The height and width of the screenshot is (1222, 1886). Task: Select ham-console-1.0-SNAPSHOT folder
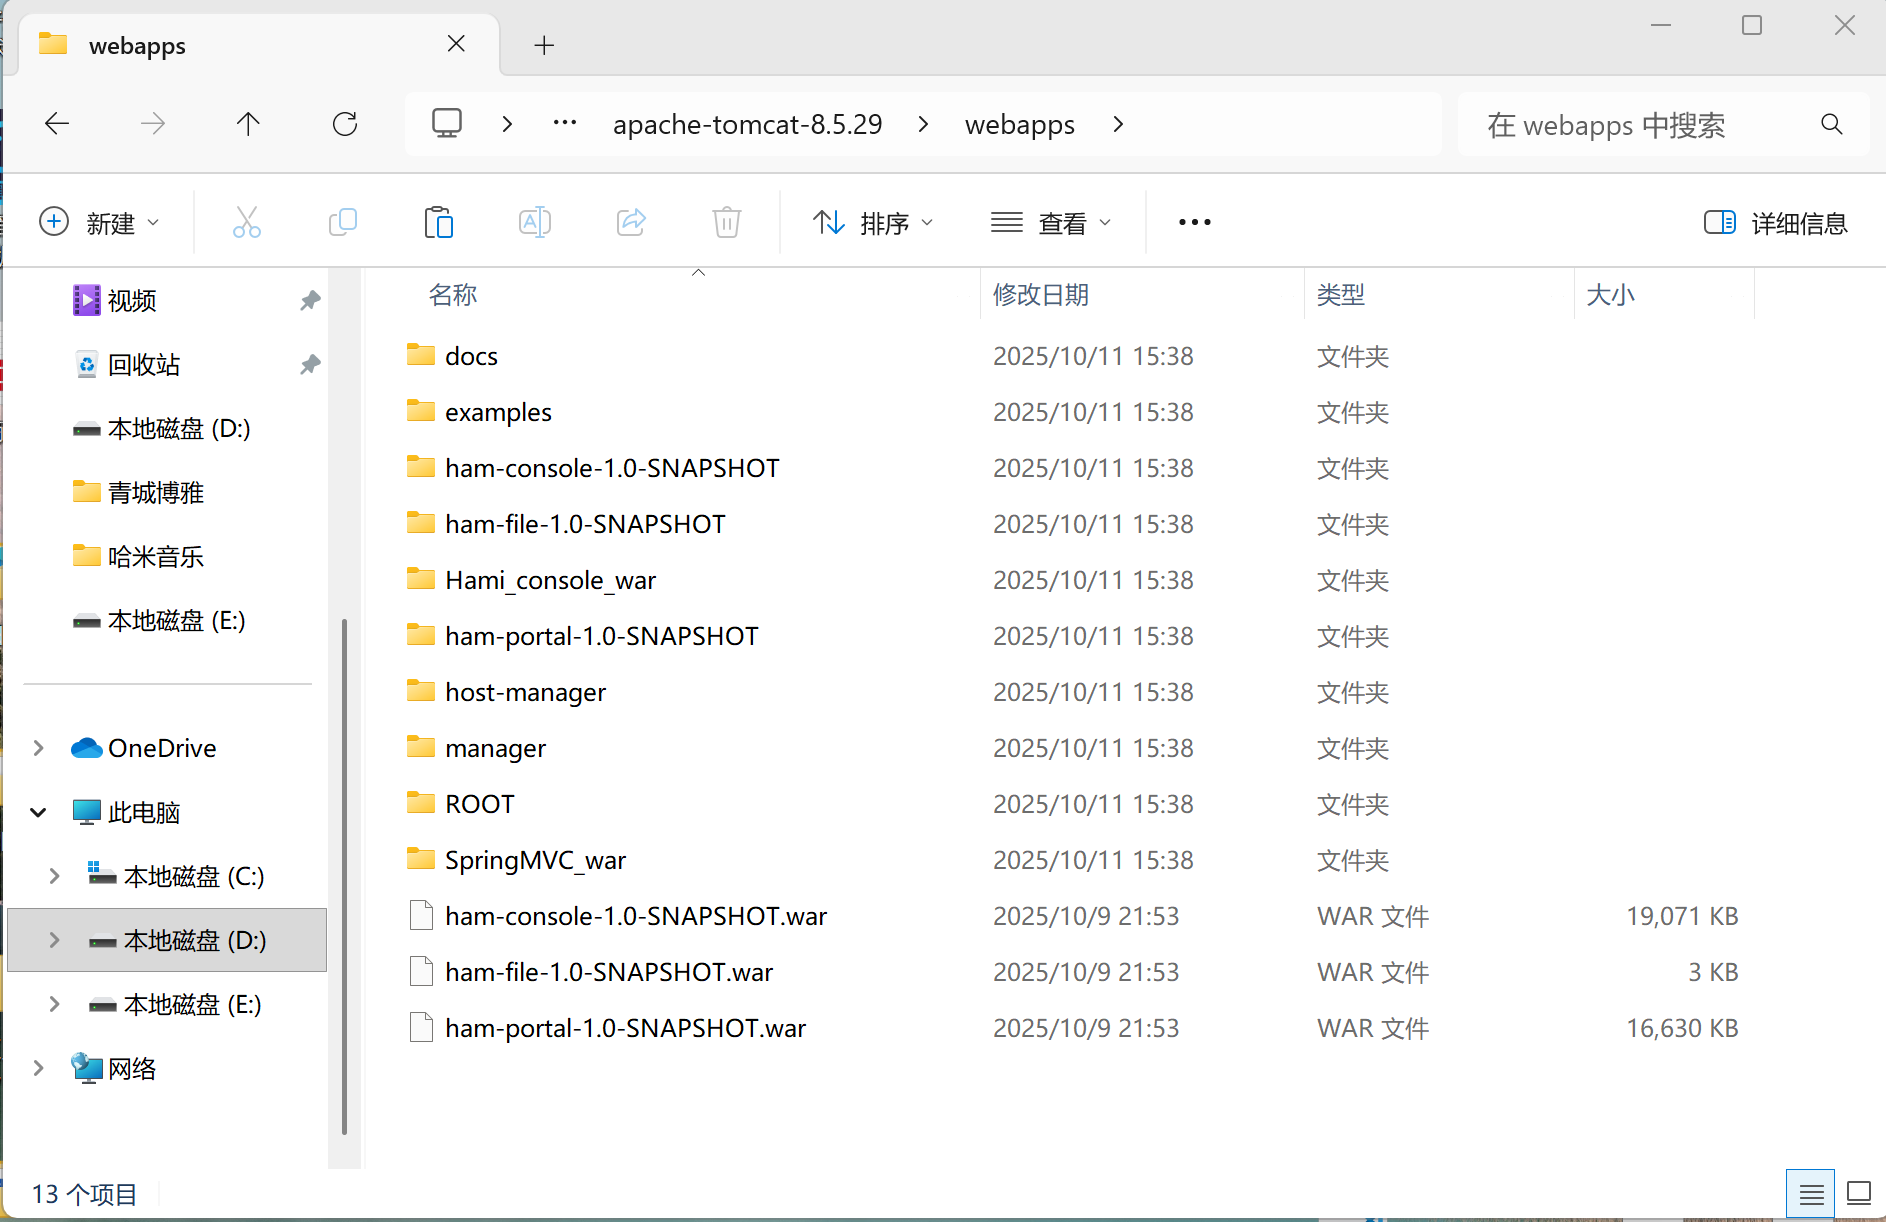pos(612,468)
